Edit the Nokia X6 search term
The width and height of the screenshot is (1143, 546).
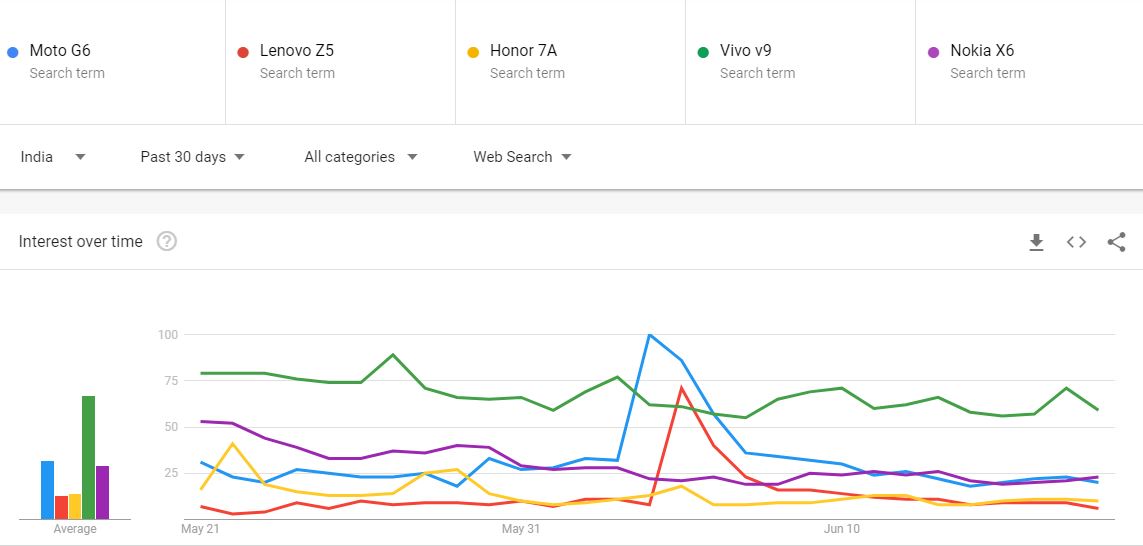click(982, 51)
